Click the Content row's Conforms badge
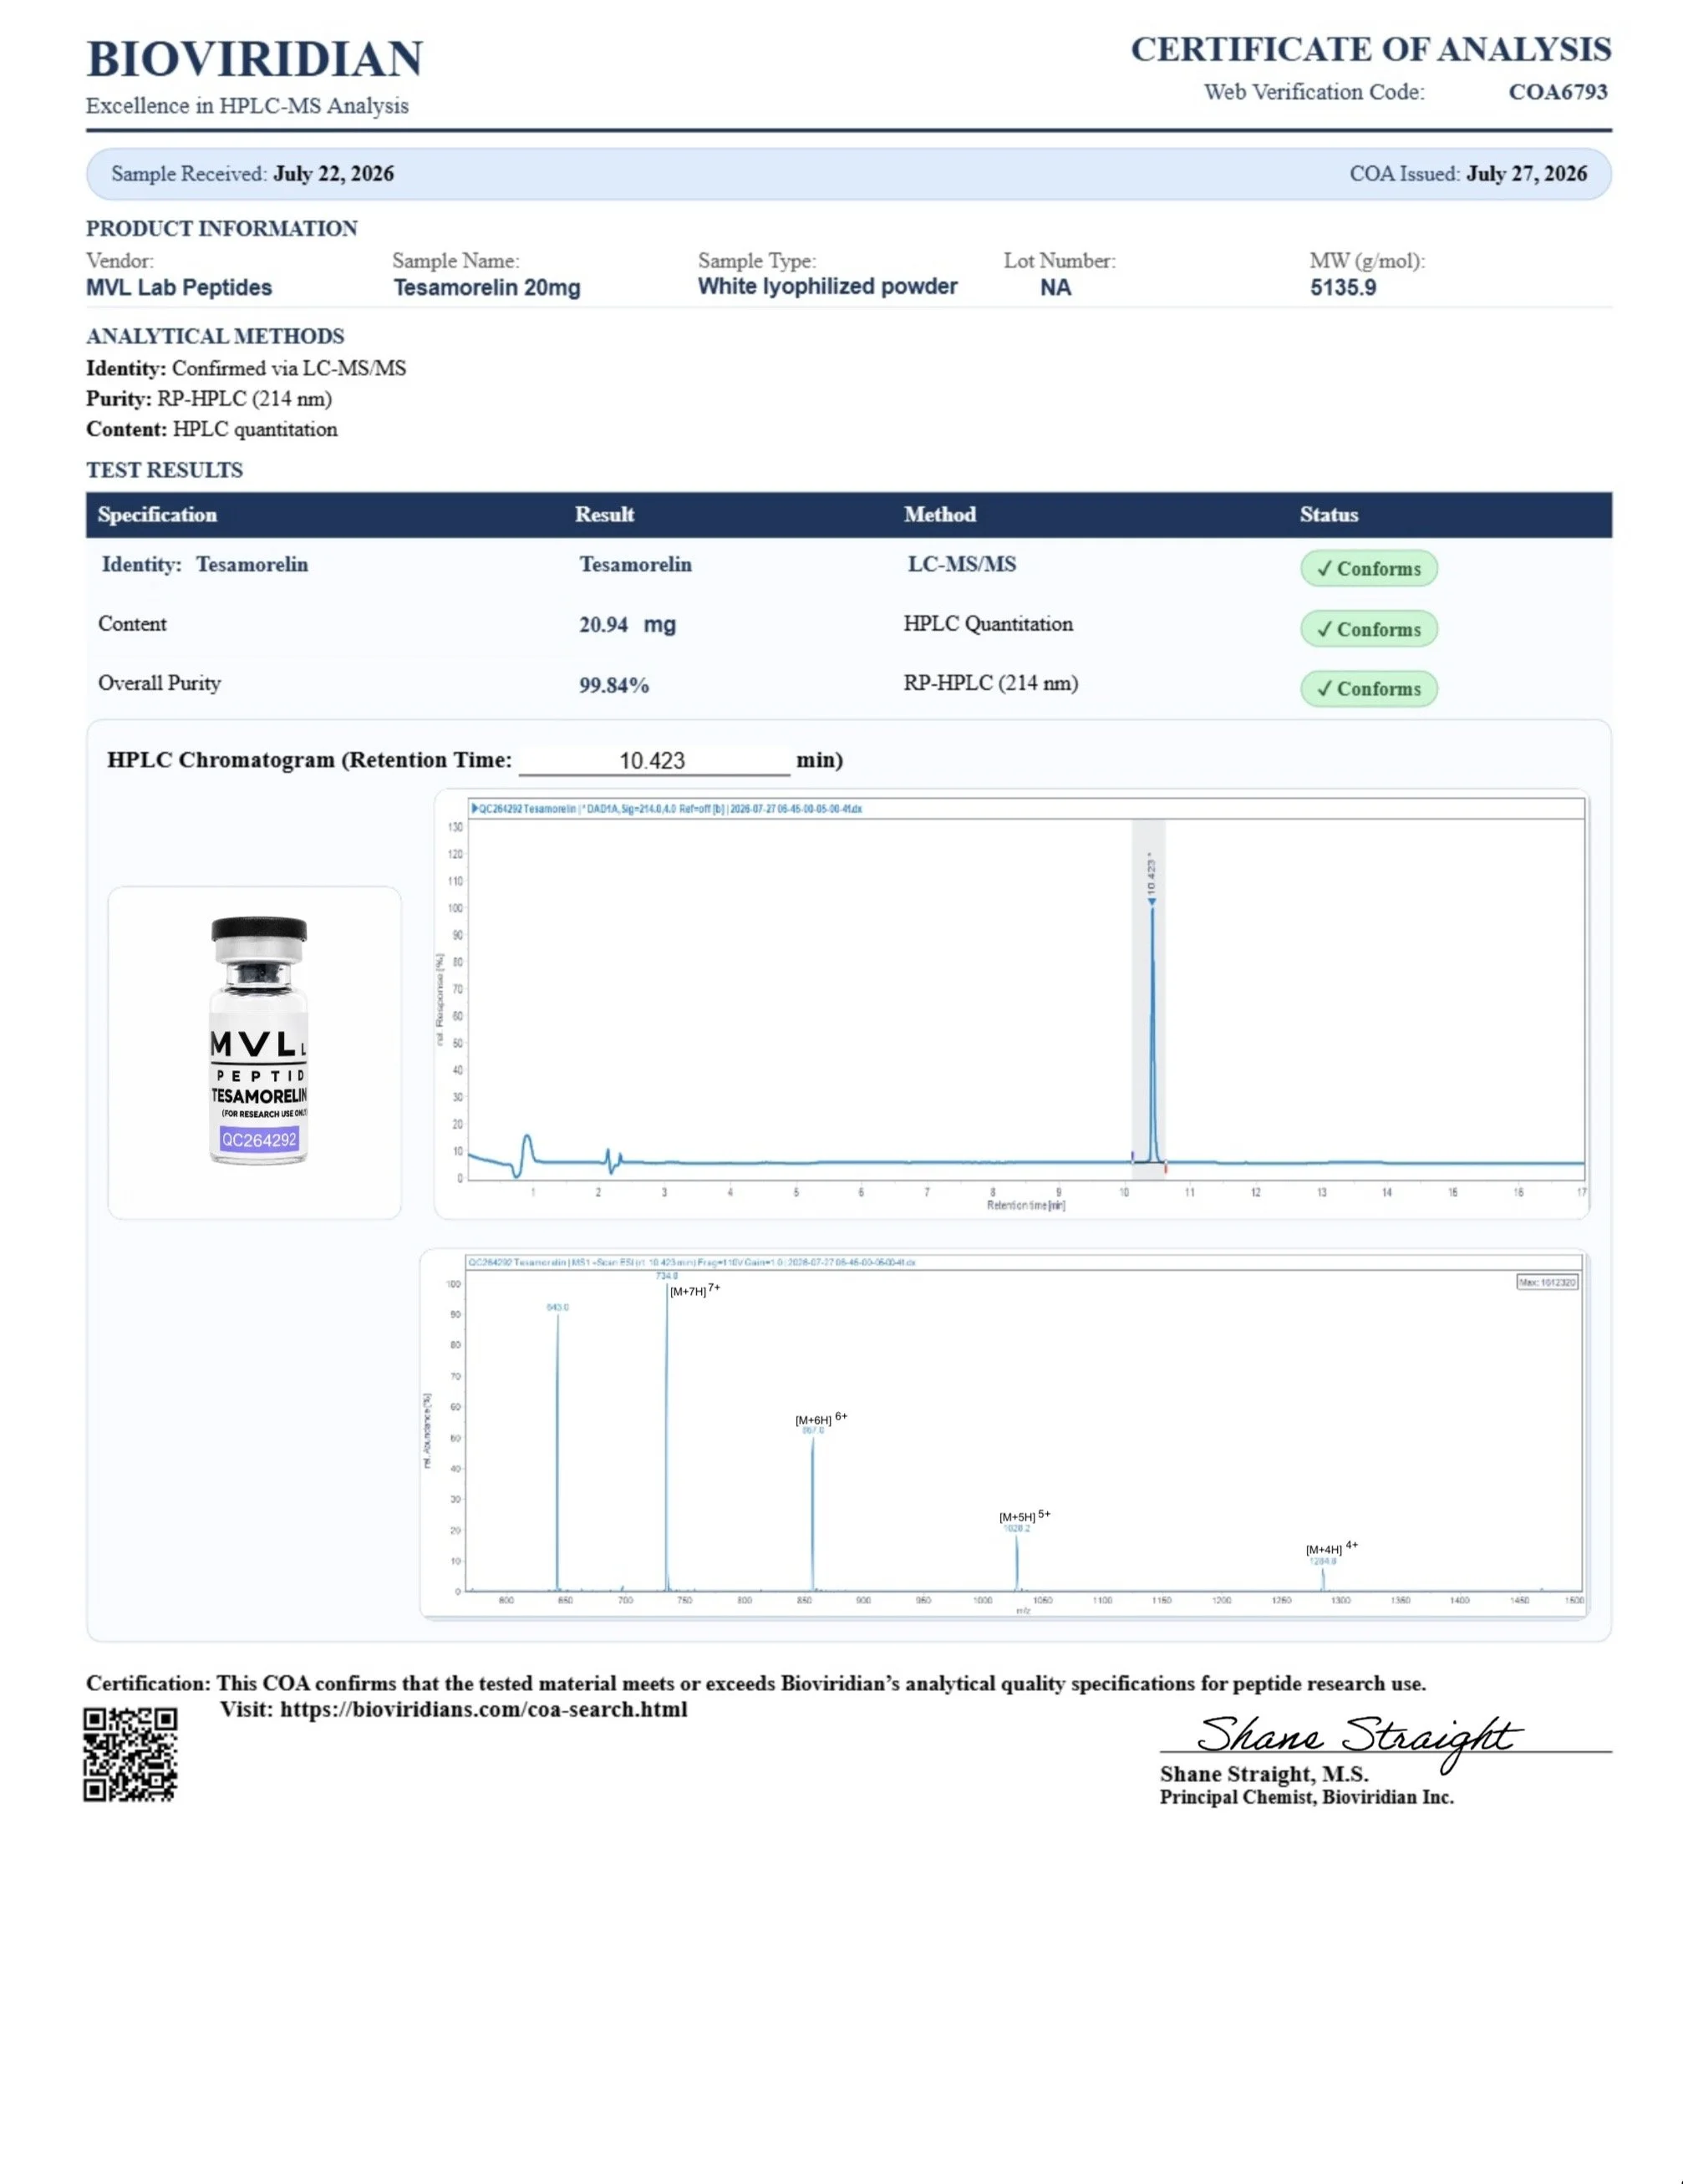This screenshot has height=2184, width=1683. click(x=1368, y=629)
